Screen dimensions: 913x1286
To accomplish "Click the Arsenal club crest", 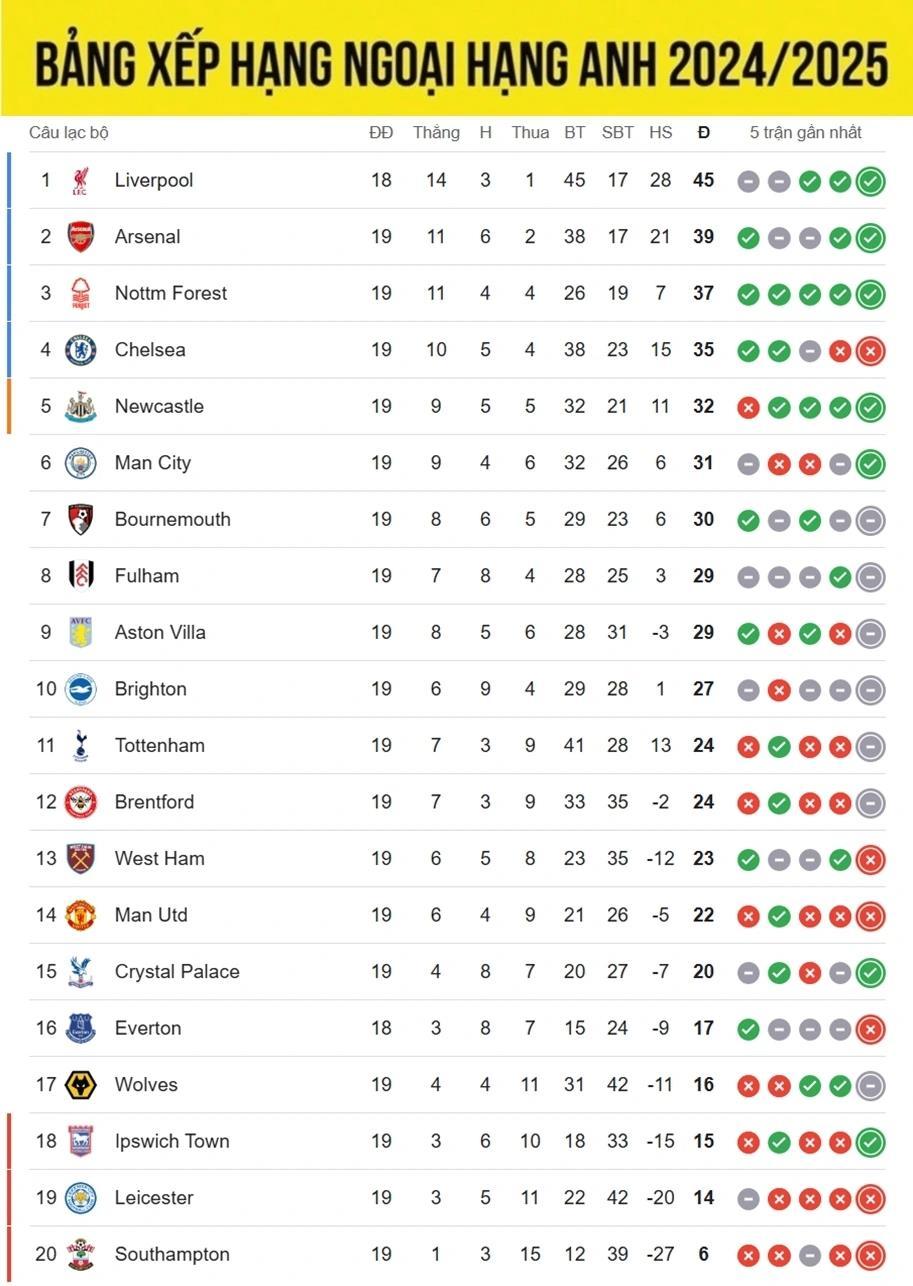I will (81, 237).
